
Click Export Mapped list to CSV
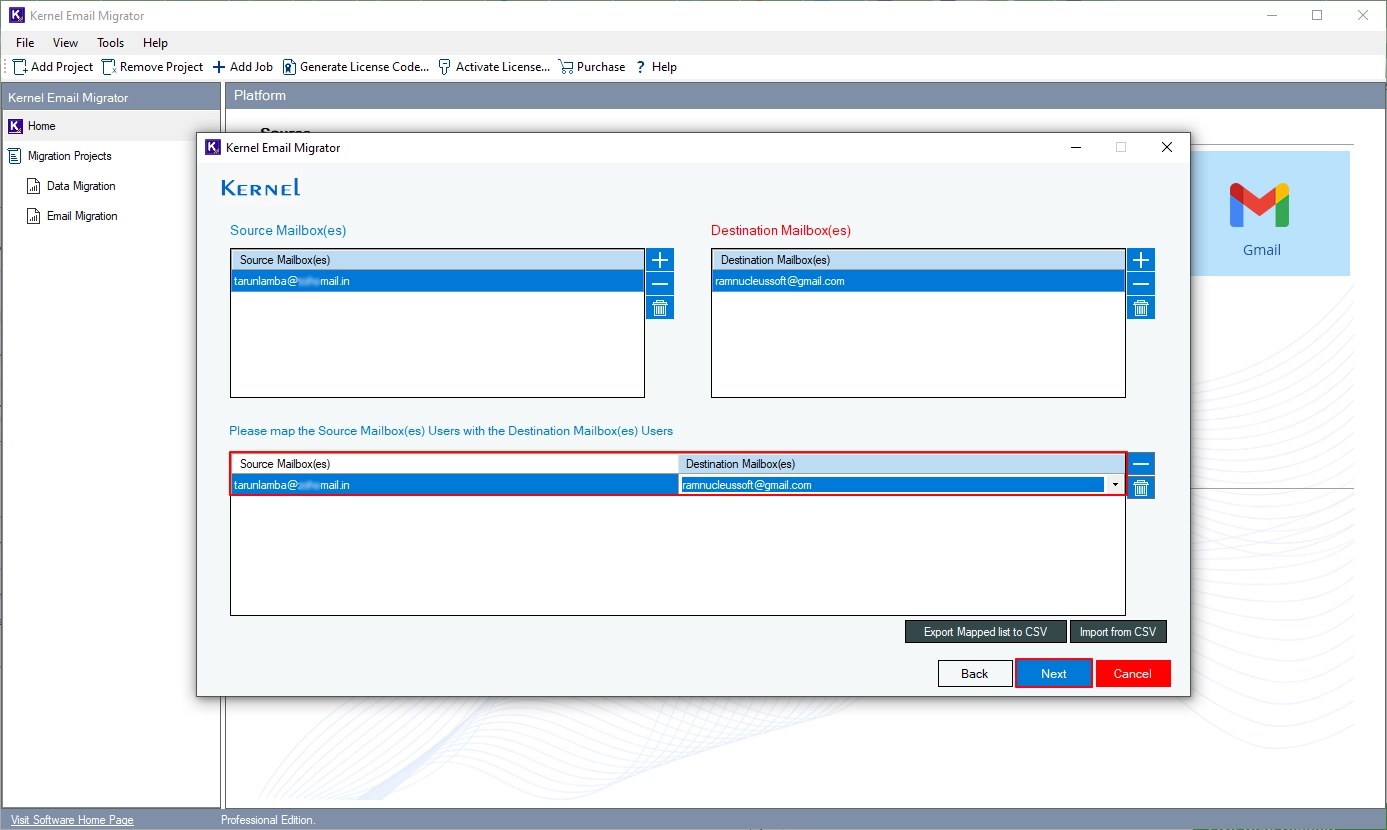tap(985, 632)
